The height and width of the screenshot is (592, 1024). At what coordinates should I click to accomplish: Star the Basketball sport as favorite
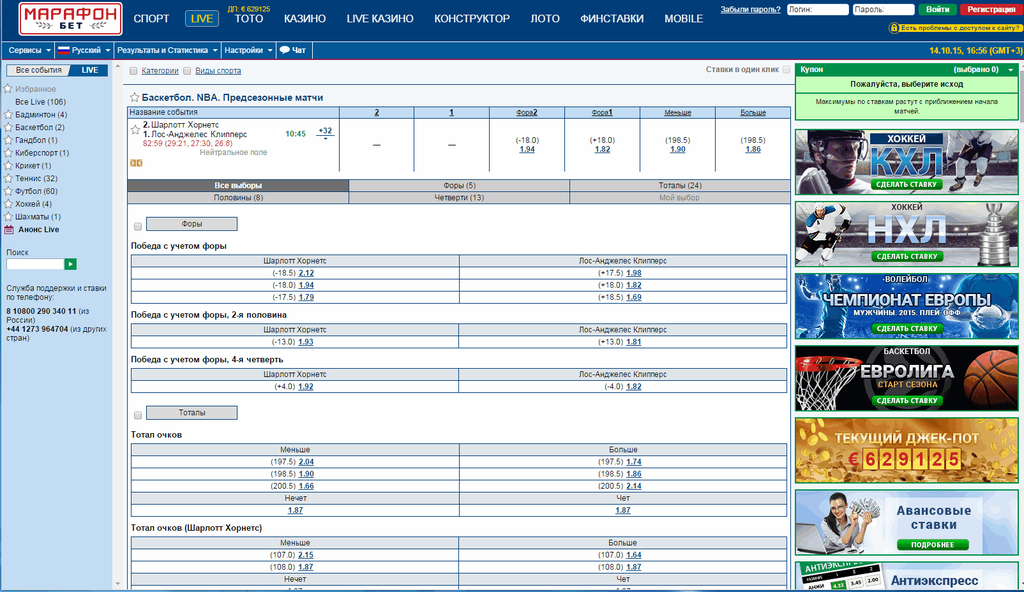point(8,127)
